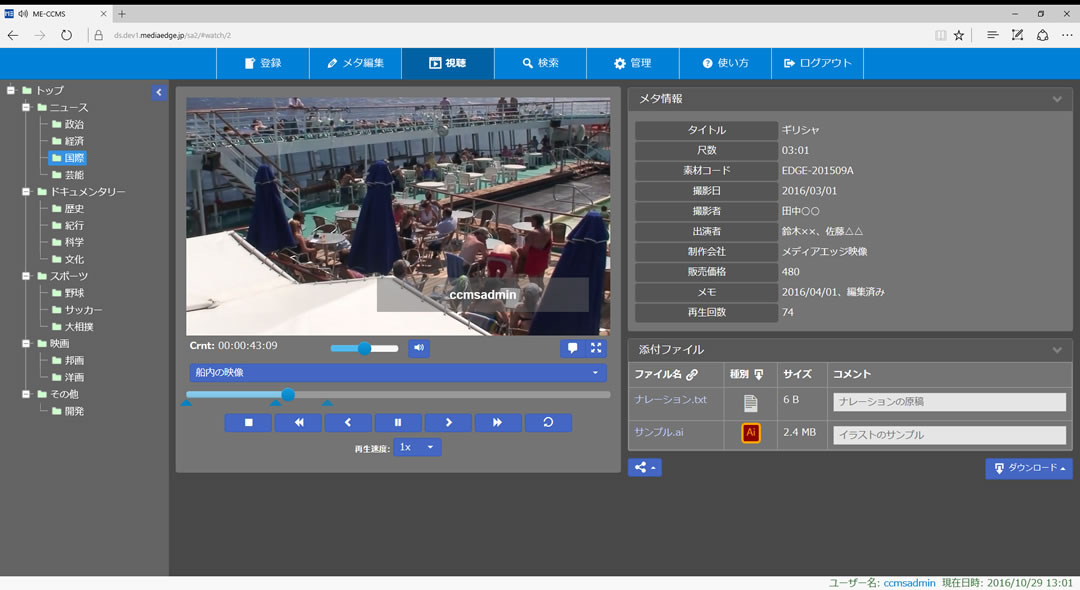
Task: Jump to the first chapter marker
Action: coord(187,403)
